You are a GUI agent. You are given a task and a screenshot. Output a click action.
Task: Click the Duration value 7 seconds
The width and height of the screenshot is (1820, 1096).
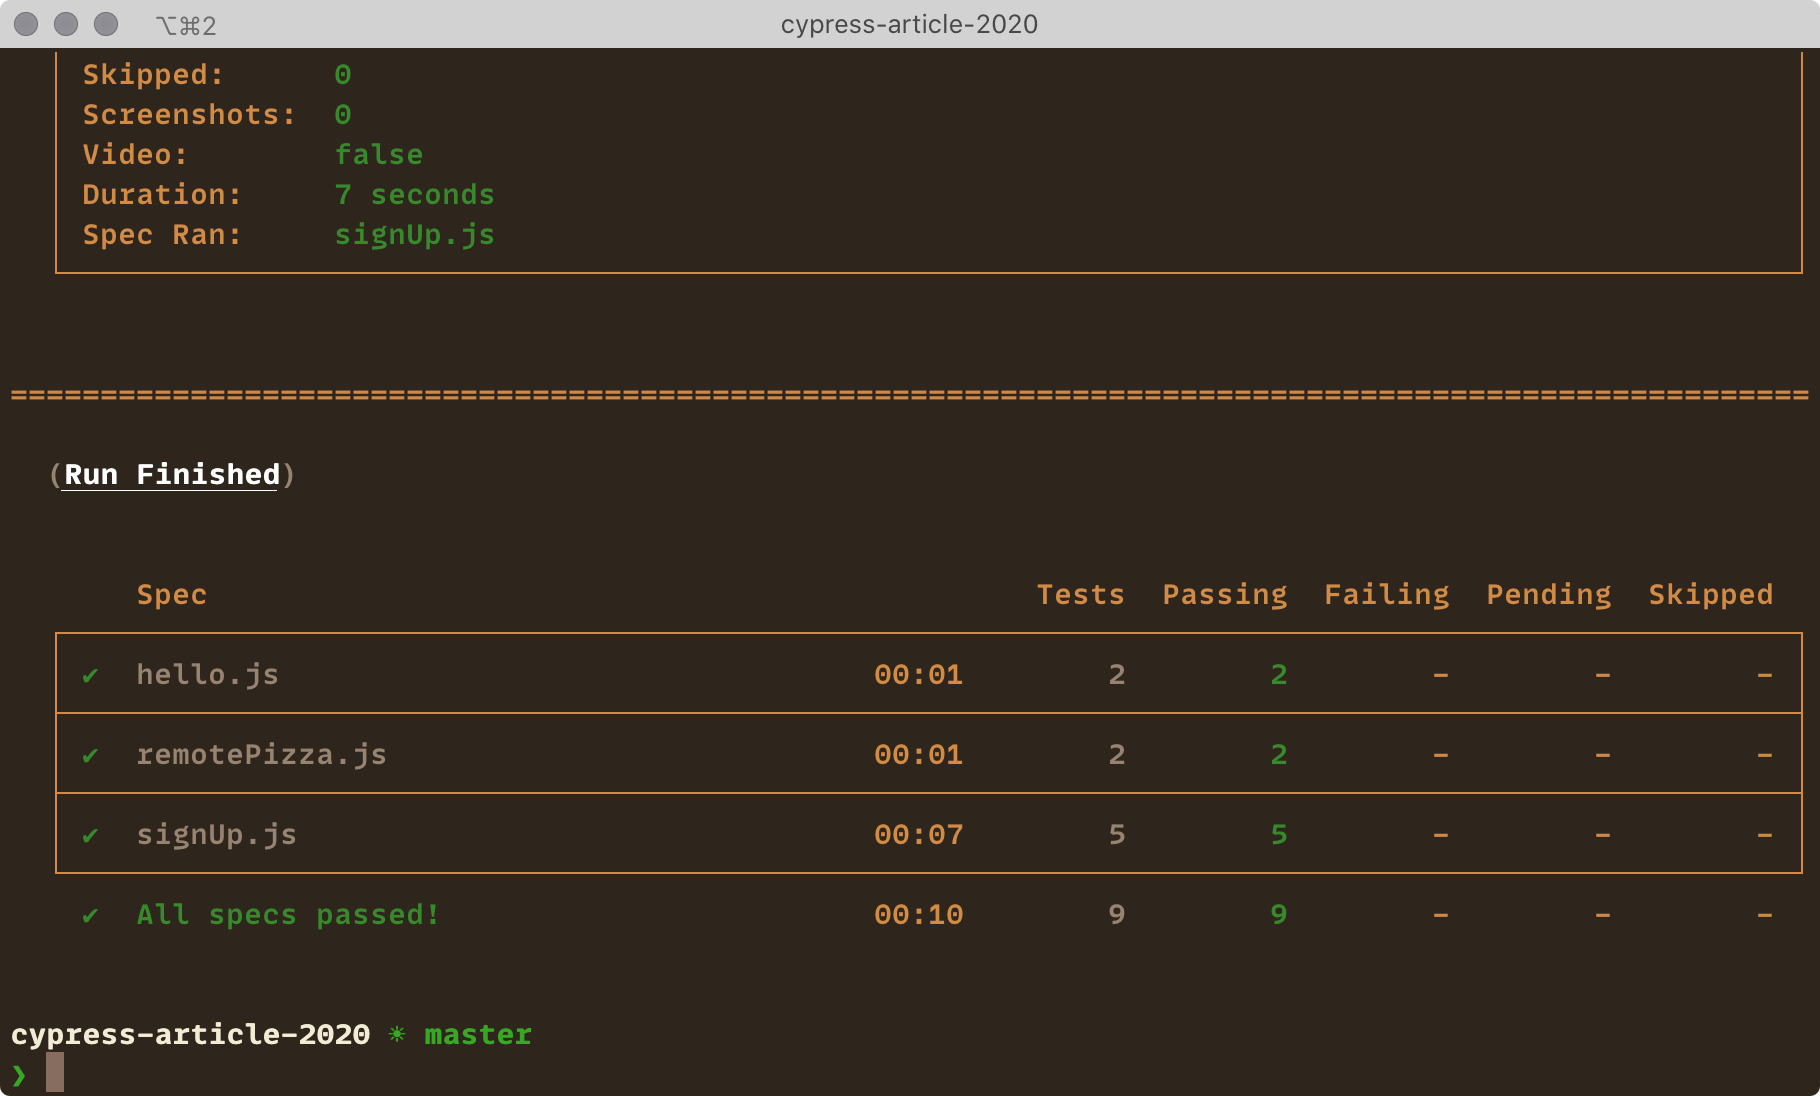tap(414, 194)
